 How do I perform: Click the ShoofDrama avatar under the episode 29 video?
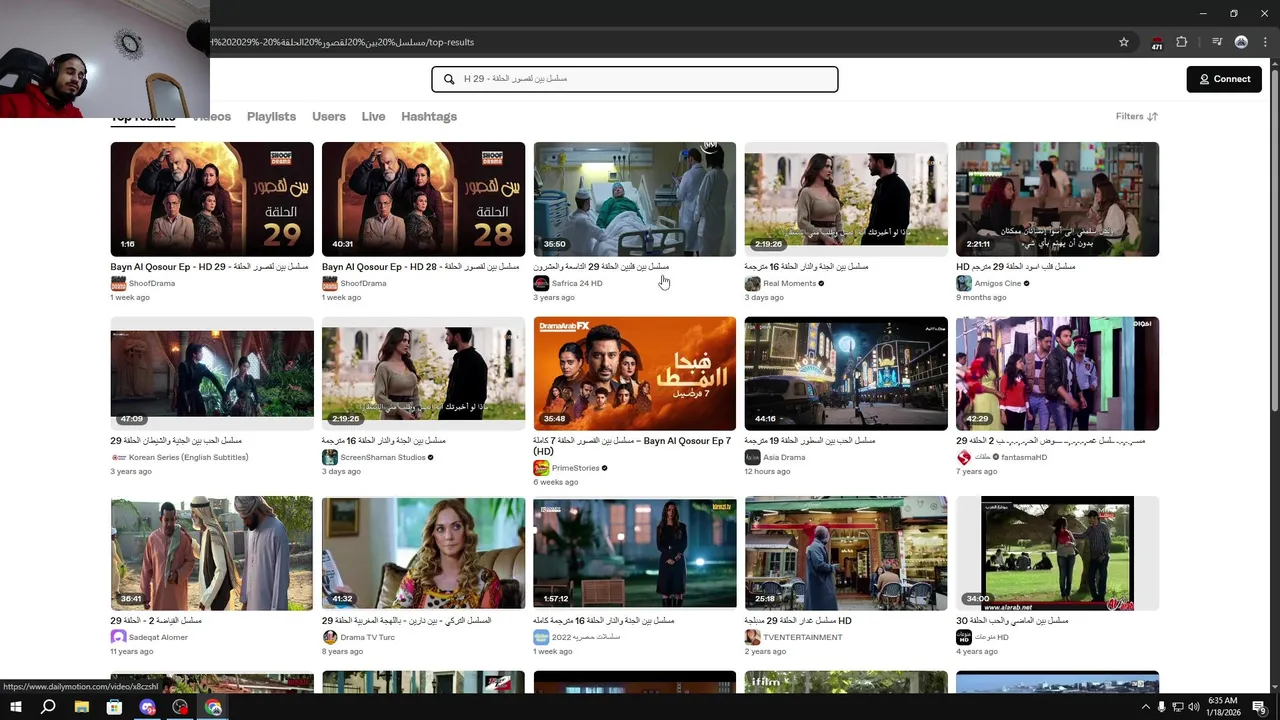118,284
